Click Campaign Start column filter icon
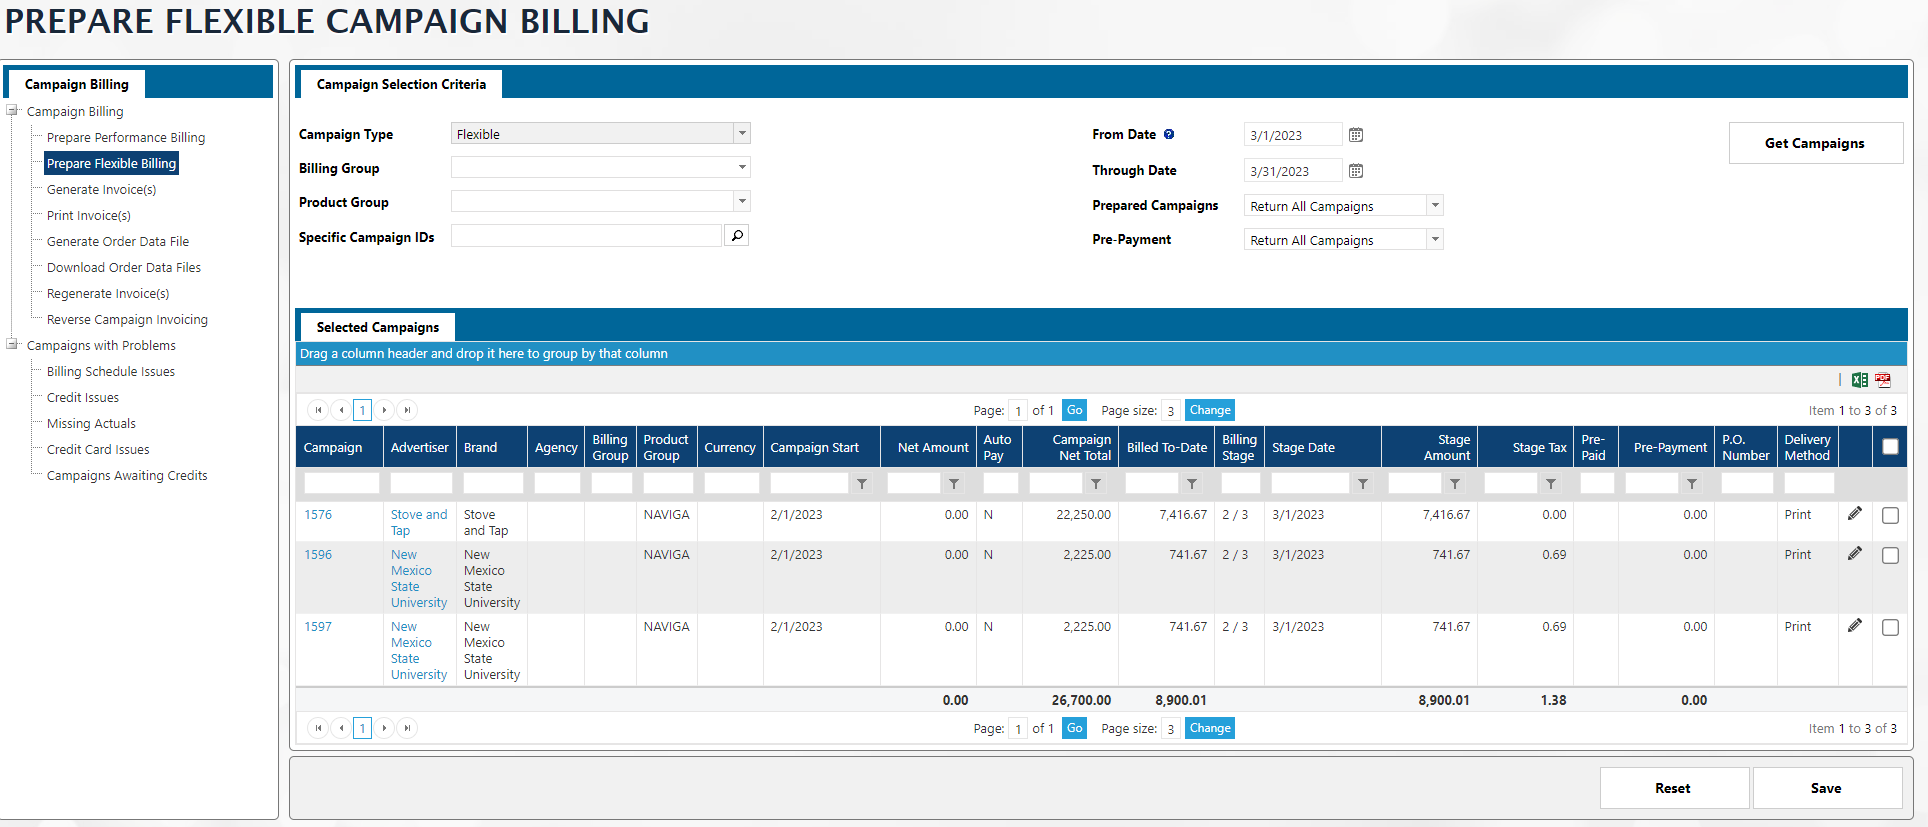1928x827 pixels. point(862,484)
